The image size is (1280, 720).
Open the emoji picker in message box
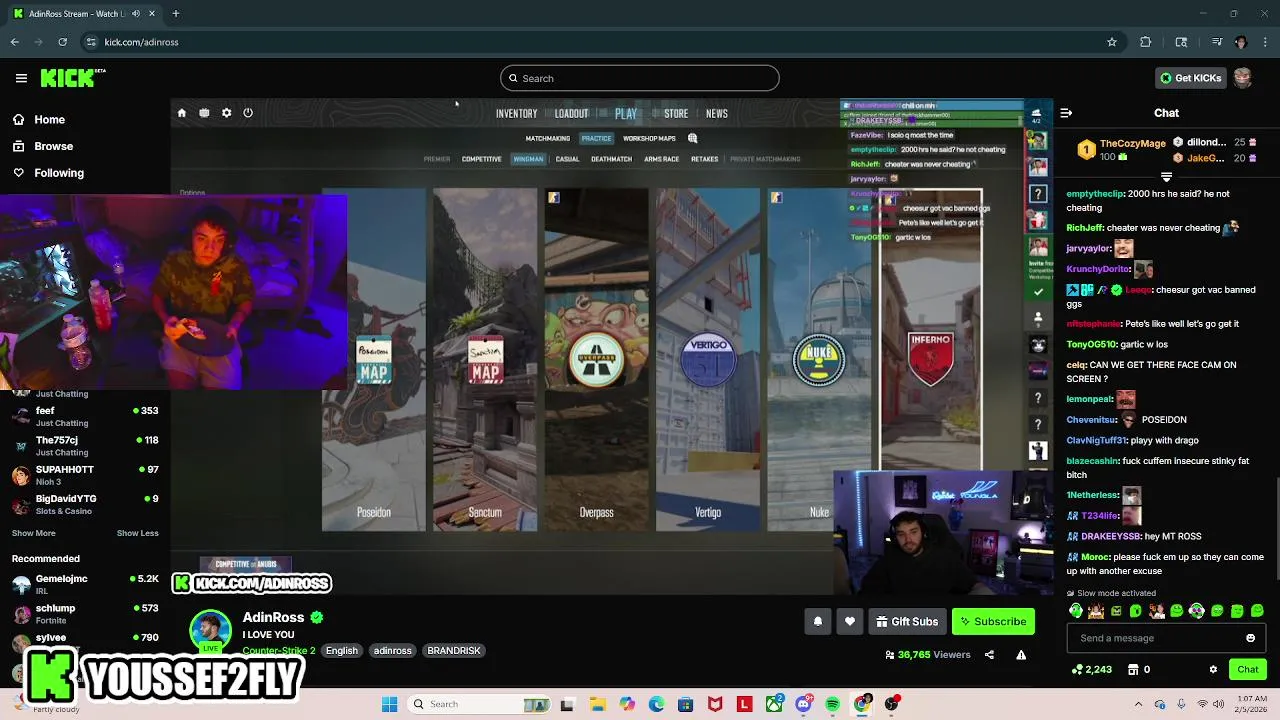click(1250, 638)
